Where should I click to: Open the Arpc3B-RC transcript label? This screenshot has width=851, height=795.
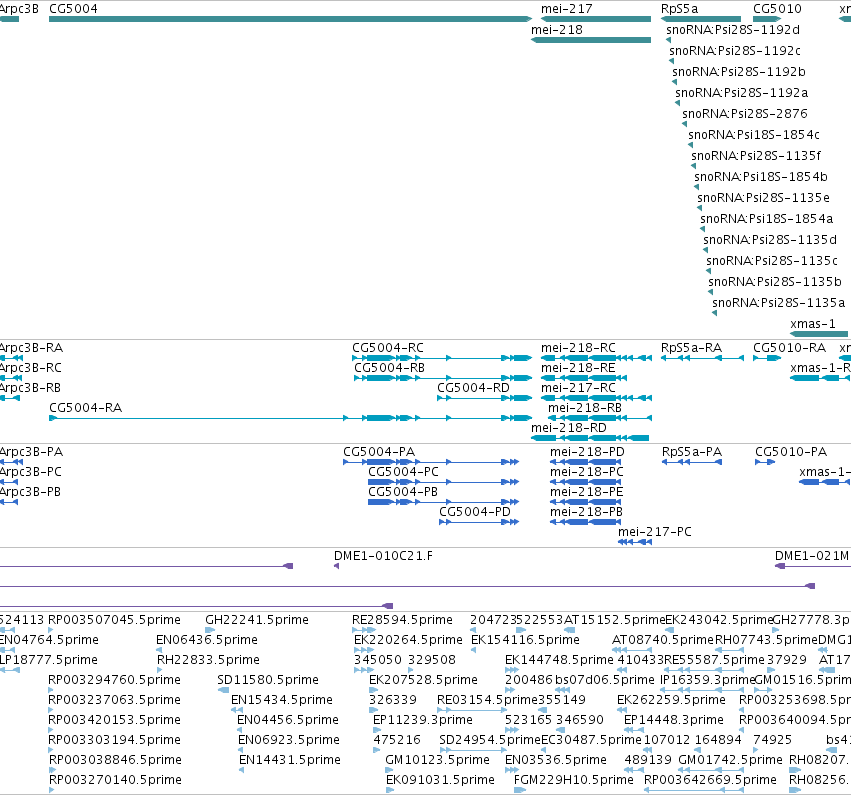point(30,368)
